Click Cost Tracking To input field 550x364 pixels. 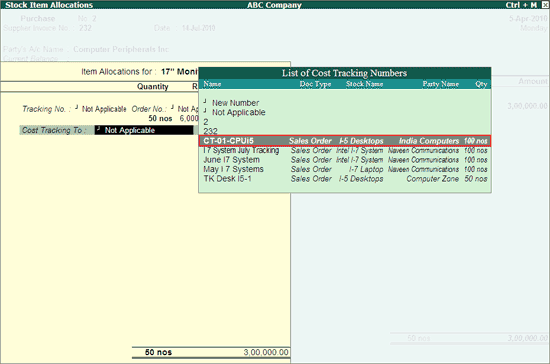(144, 130)
